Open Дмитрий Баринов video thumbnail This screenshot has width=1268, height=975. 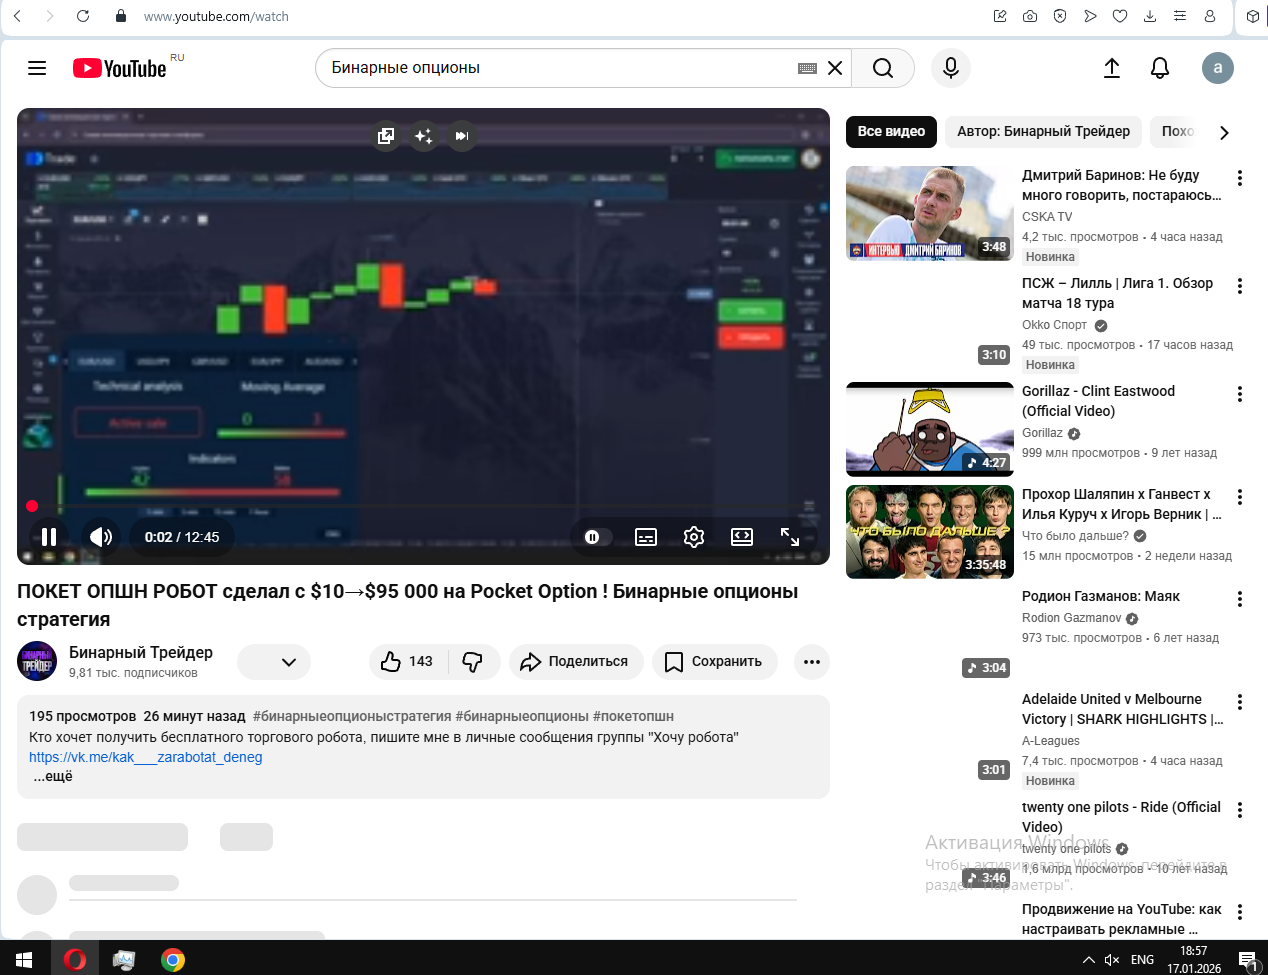930,213
